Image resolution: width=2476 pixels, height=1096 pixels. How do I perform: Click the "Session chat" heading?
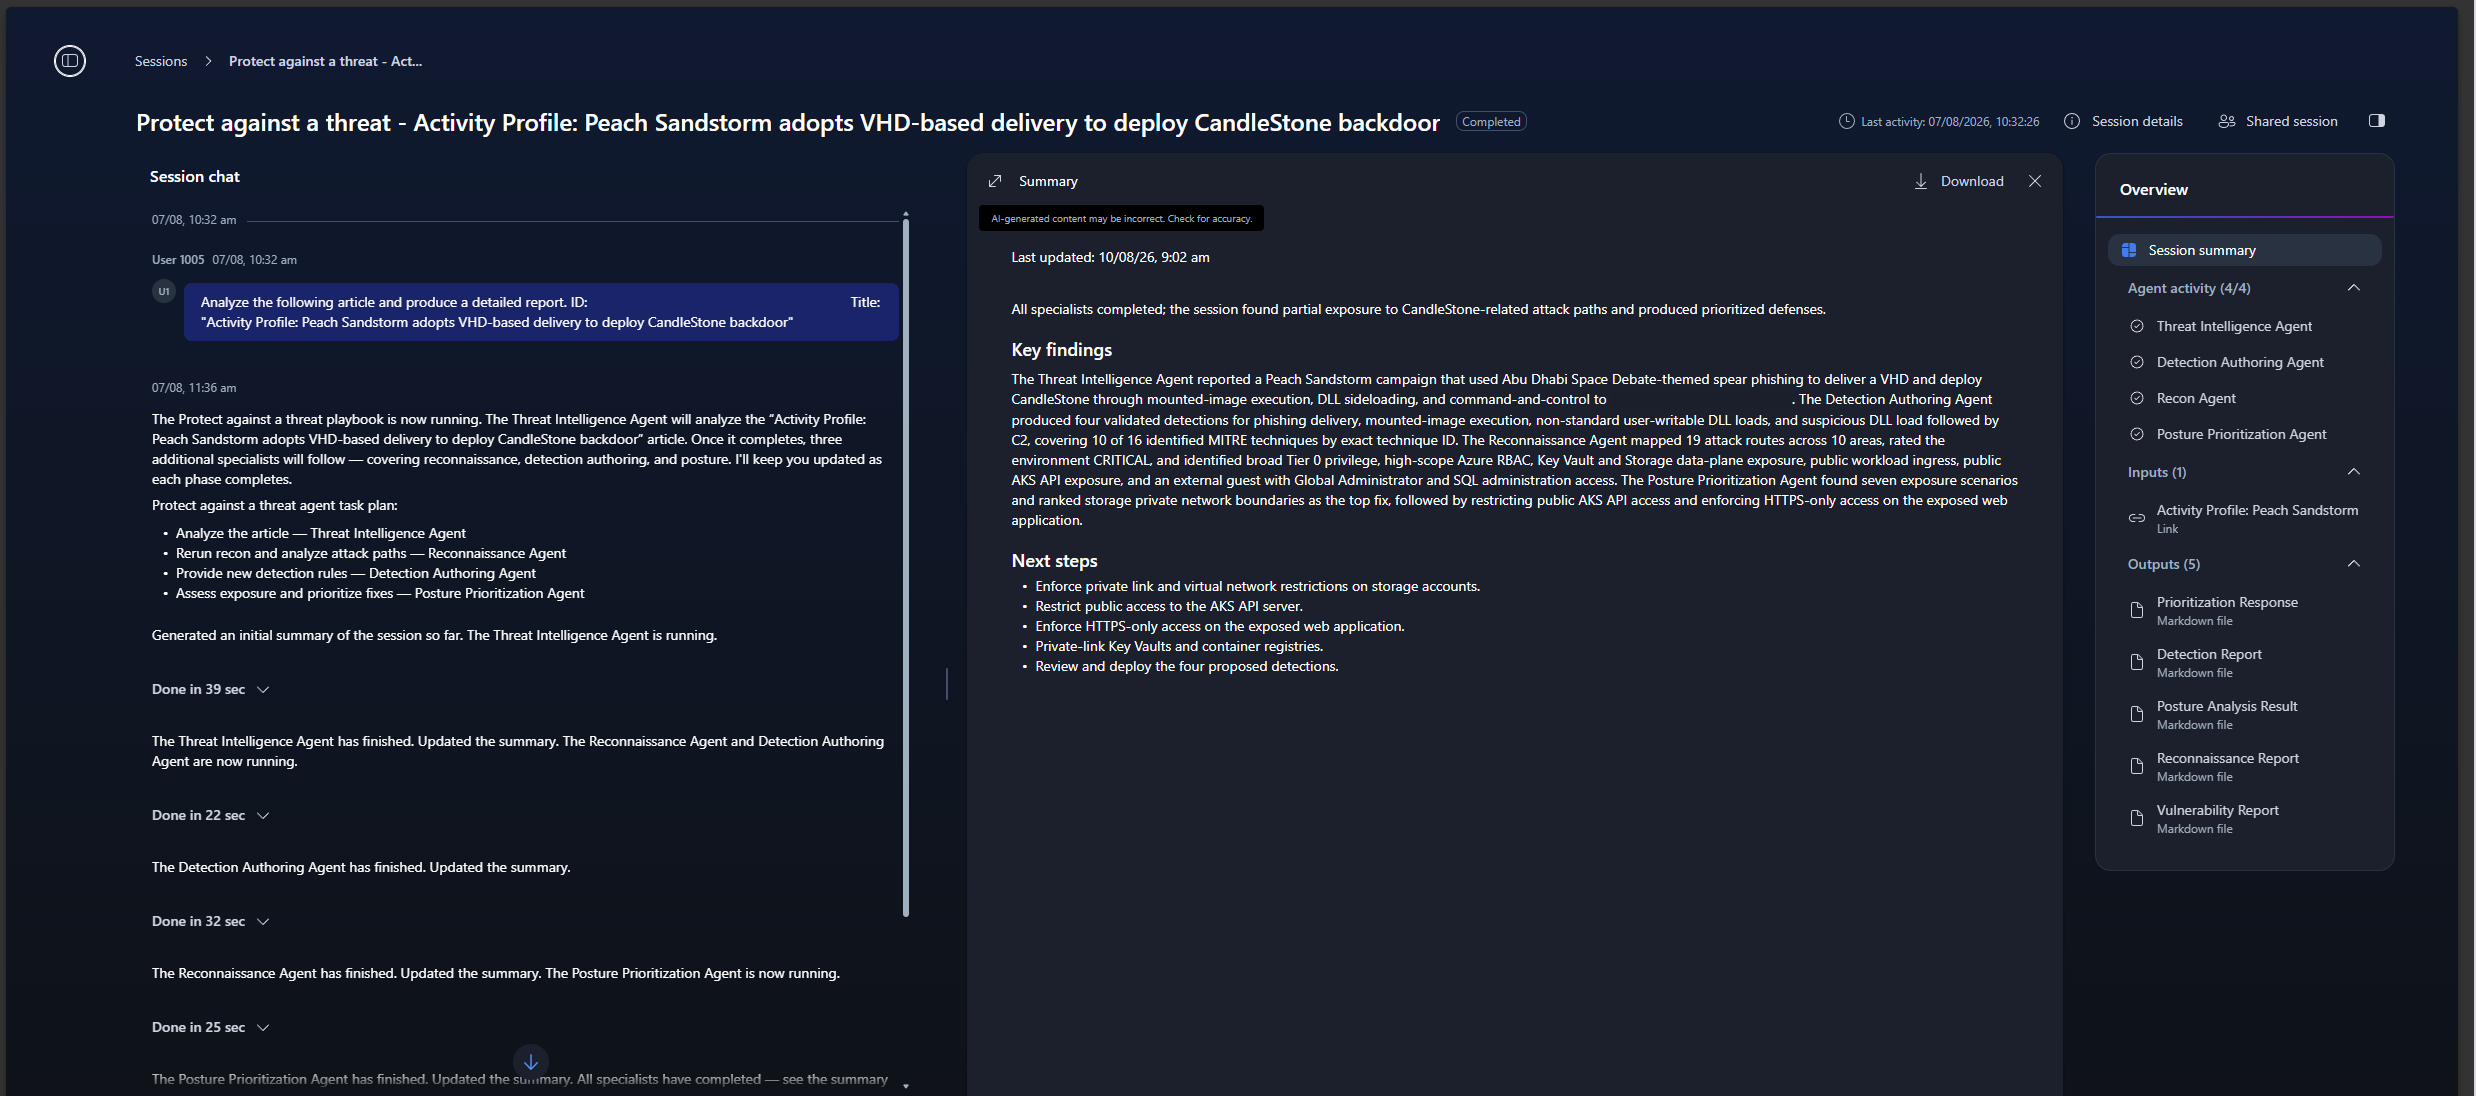coord(195,177)
